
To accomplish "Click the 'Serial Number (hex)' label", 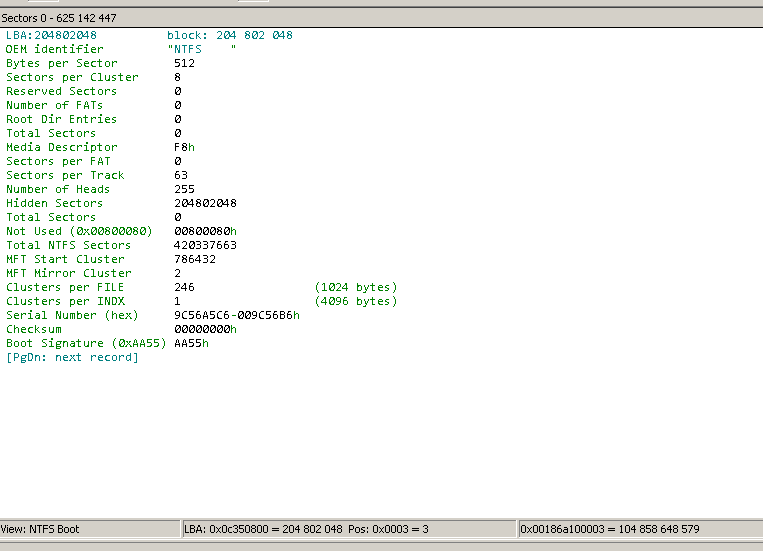I will (72, 315).
